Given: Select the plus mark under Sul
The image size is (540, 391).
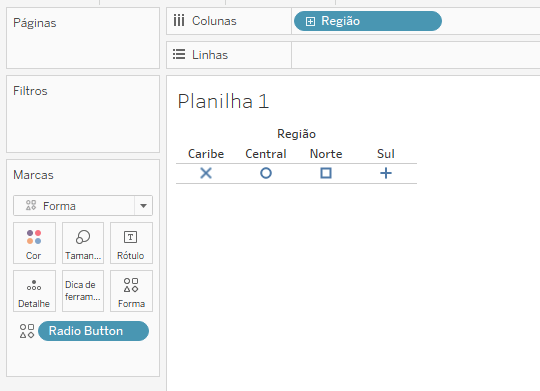Looking at the screenshot, I should tap(386, 173).
